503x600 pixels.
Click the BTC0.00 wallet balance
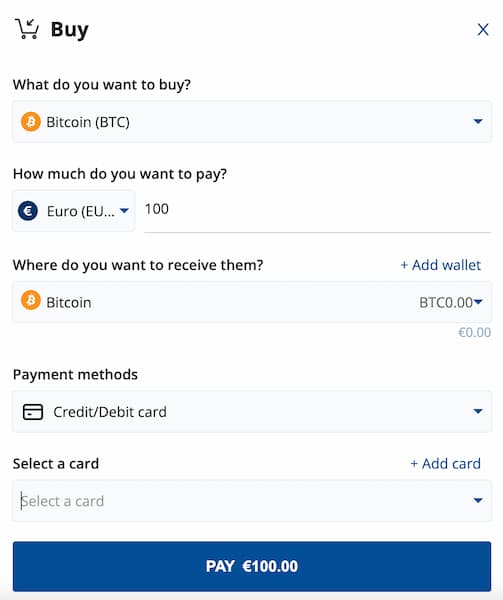[x=446, y=303]
